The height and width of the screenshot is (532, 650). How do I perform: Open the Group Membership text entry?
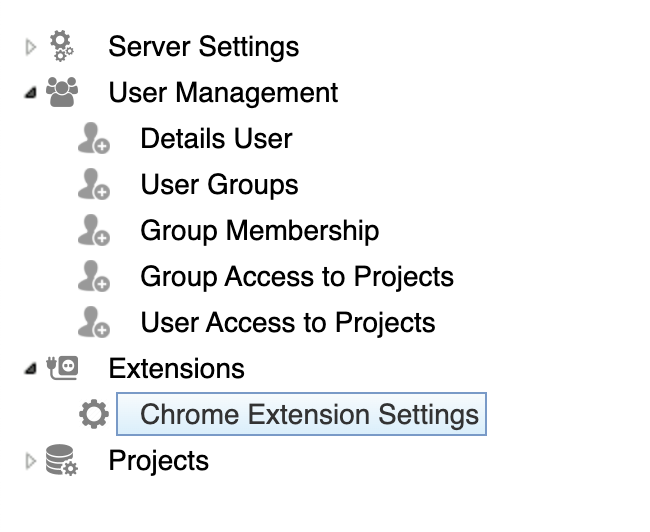click(259, 231)
